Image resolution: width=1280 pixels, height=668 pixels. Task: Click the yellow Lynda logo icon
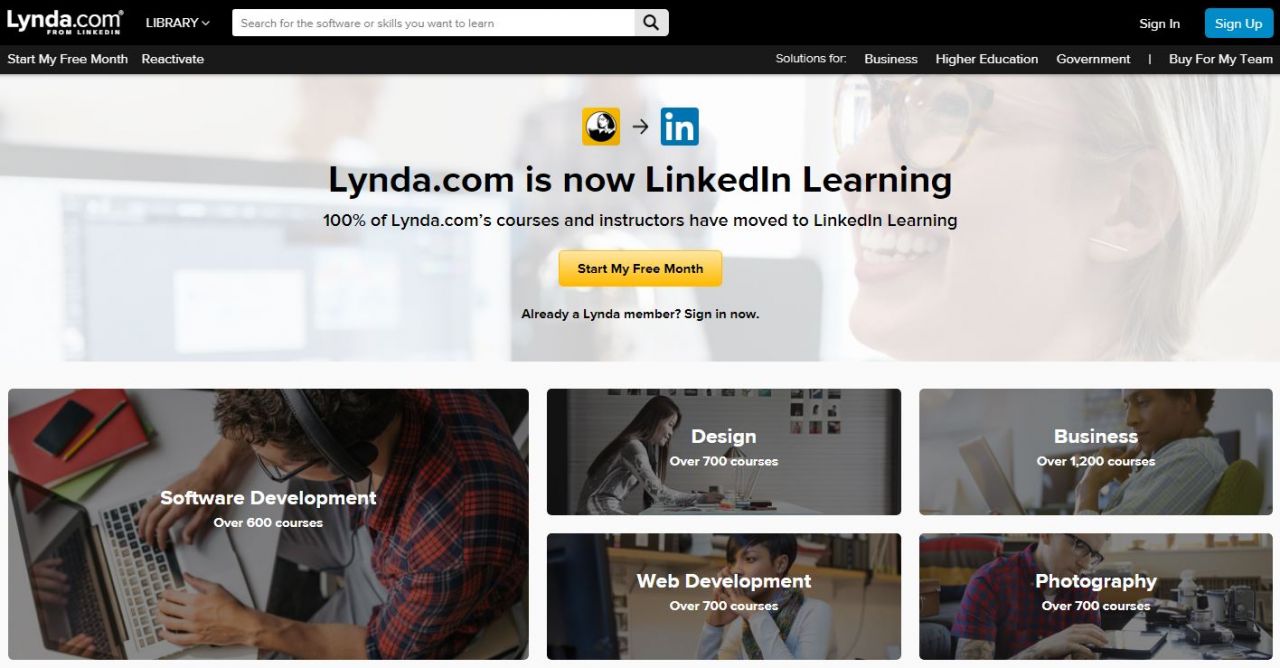click(601, 126)
